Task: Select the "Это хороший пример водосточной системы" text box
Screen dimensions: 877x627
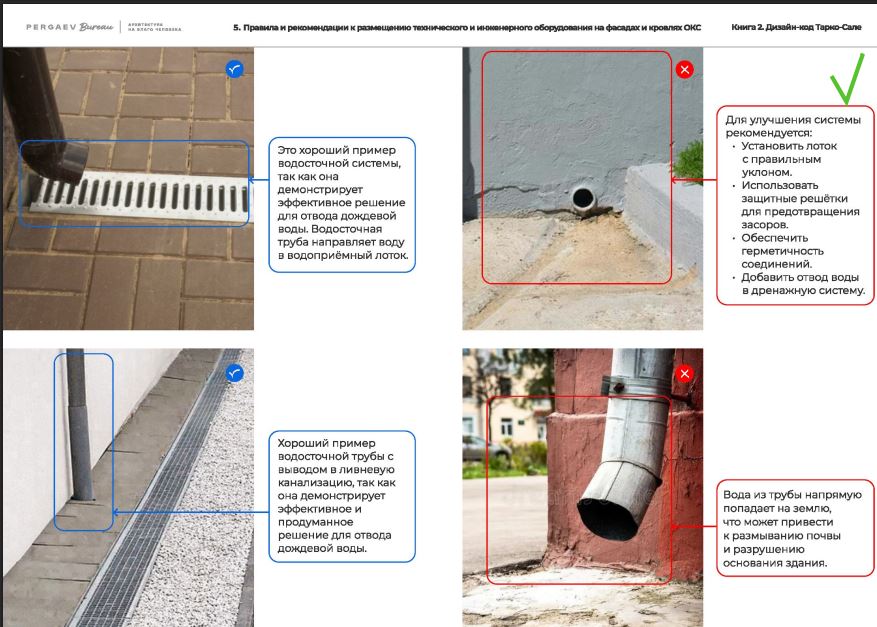Action: pos(343,205)
